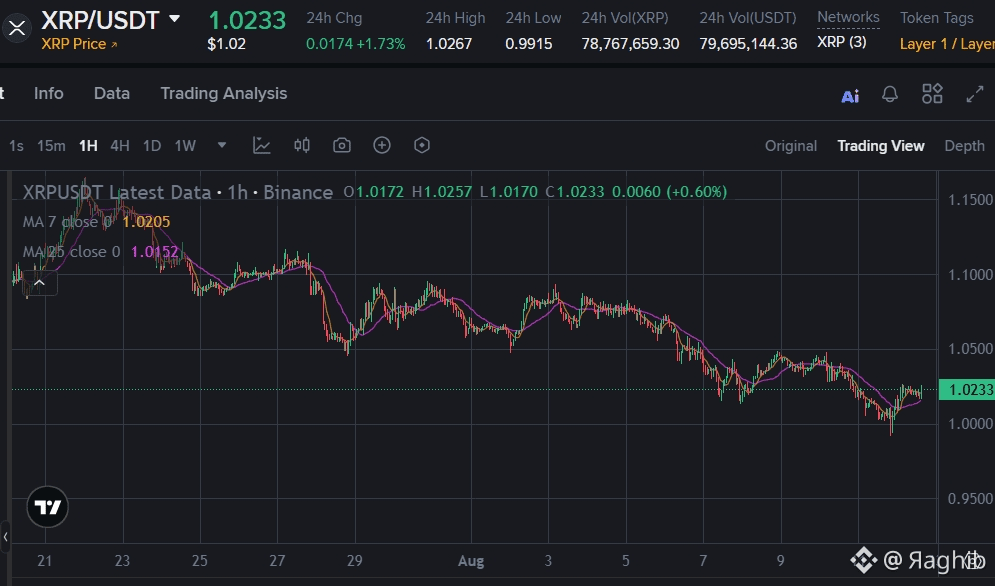Click the price alert bell icon

coord(890,95)
